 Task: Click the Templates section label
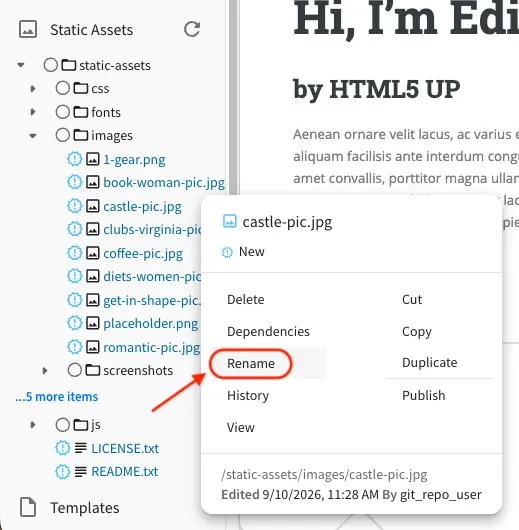pos(85,508)
